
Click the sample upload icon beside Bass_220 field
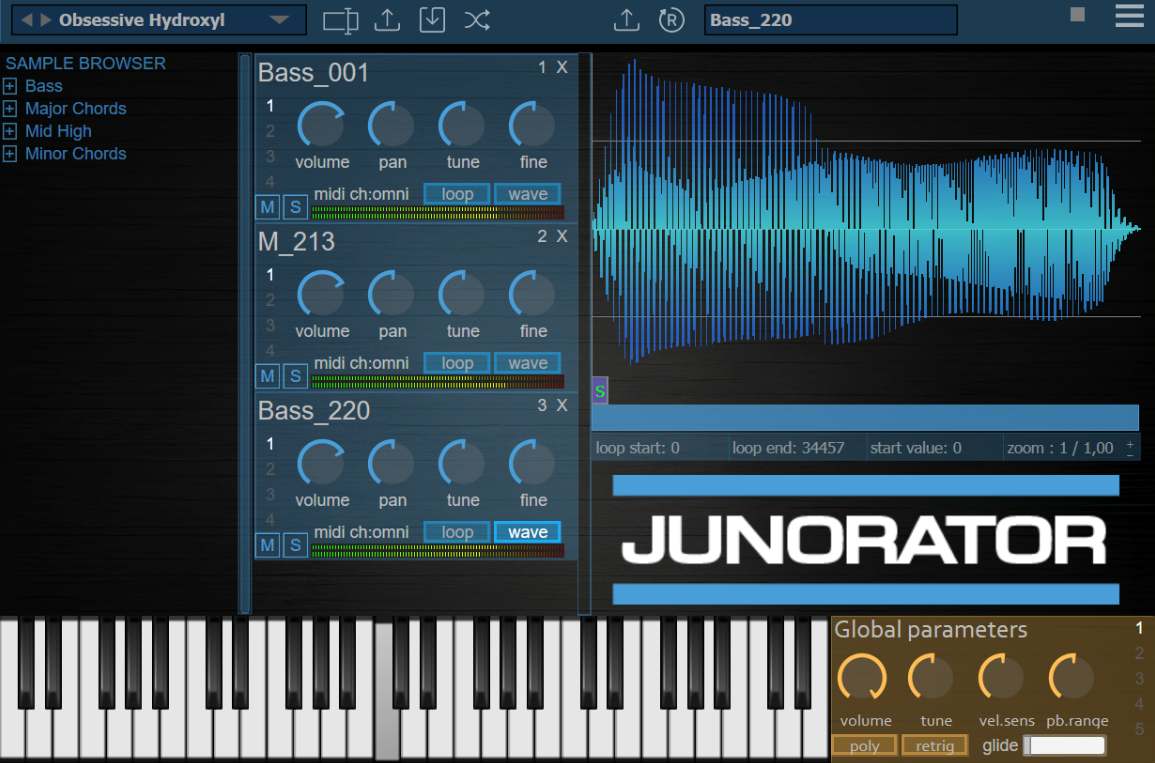627,18
